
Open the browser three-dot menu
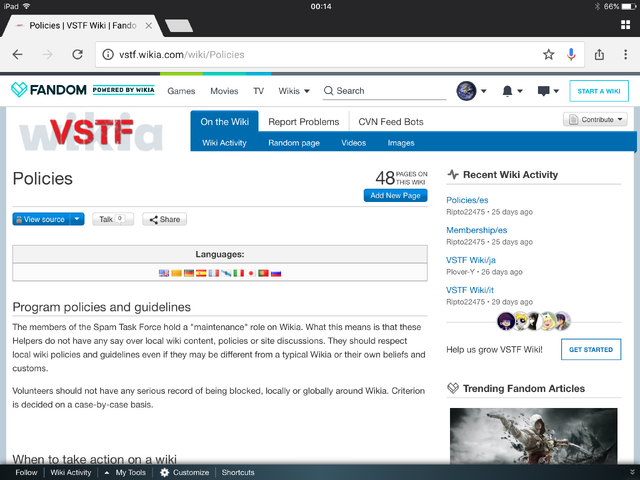(625, 54)
